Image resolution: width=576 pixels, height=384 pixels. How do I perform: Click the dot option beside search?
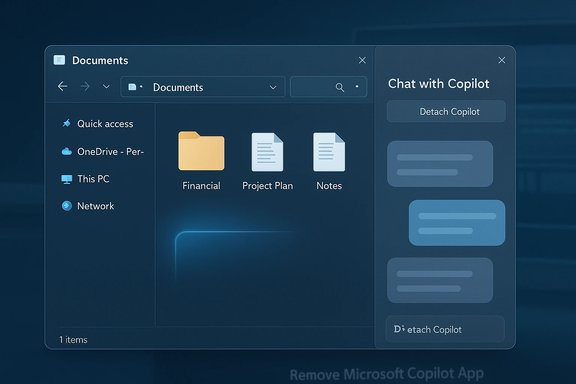pos(357,87)
